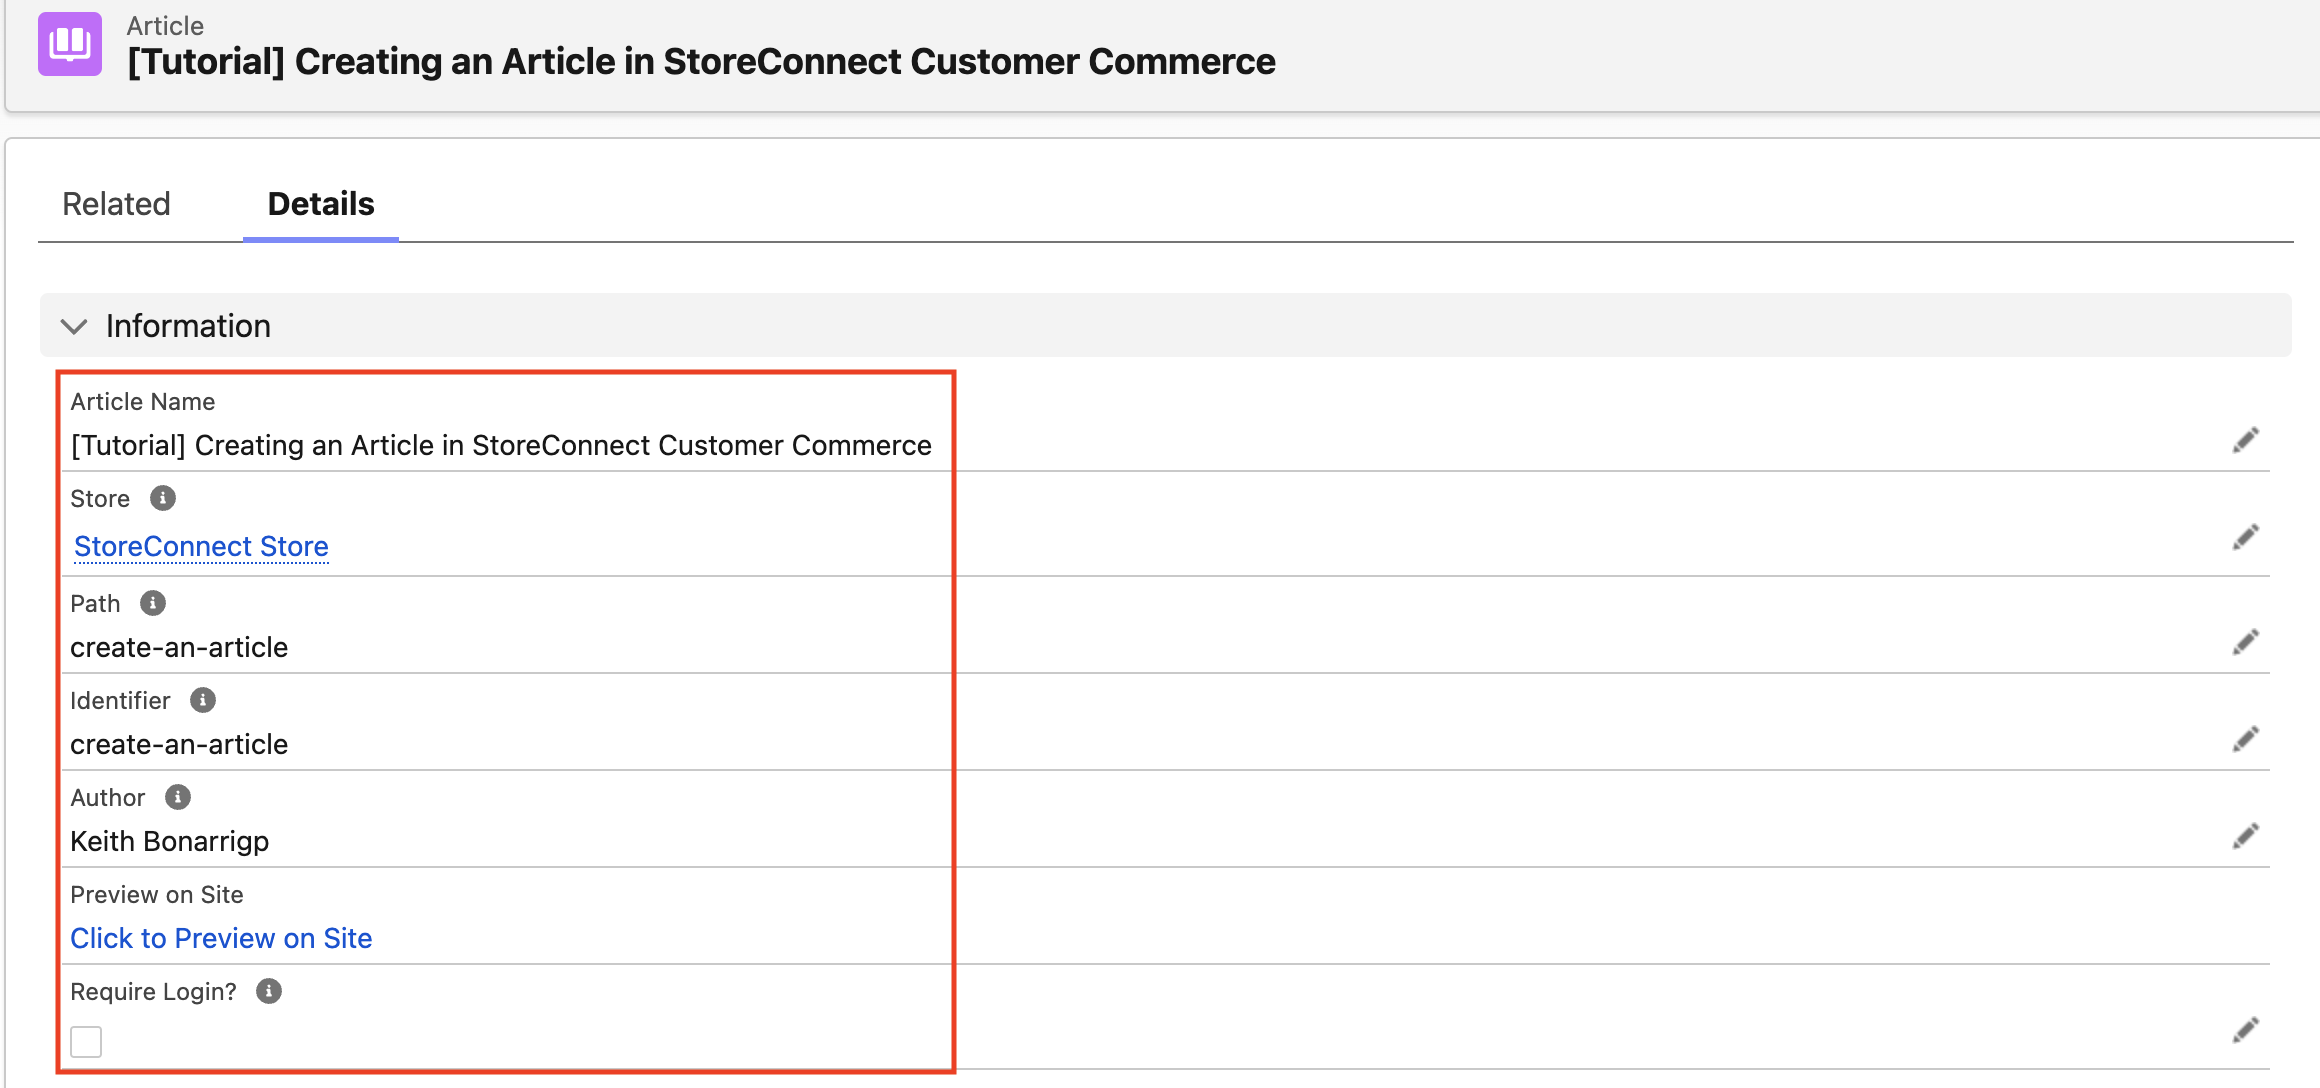The image size is (2320, 1088).
Task: Show Identifier field help info icon
Action: (x=203, y=700)
